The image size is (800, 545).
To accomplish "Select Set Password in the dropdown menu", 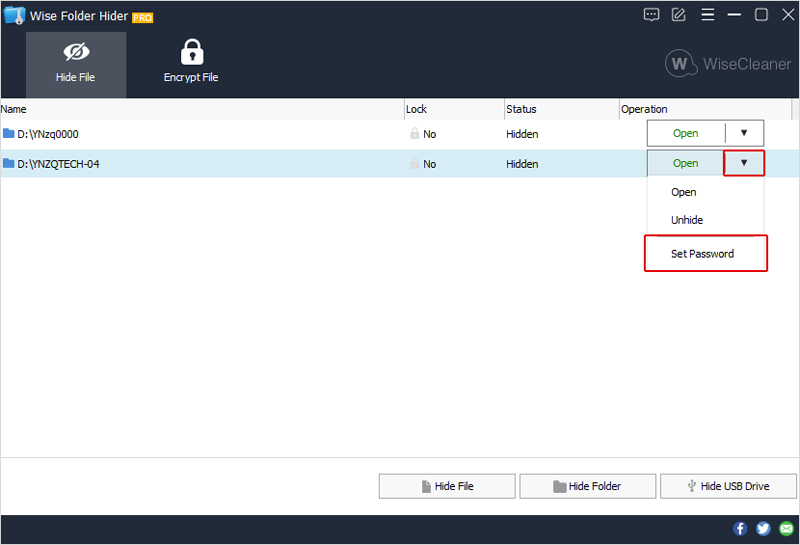I will 706,253.
